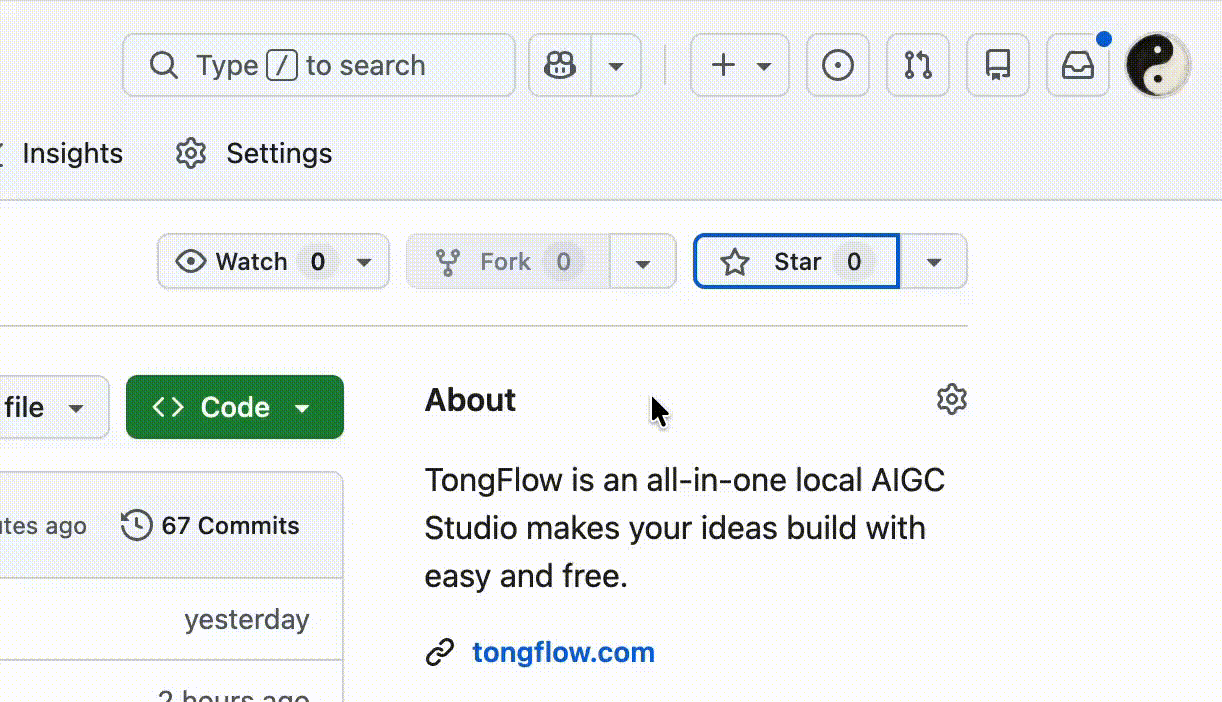Open Pull requests icon in header
This screenshot has width=1222, height=702.
(x=918, y=66)
